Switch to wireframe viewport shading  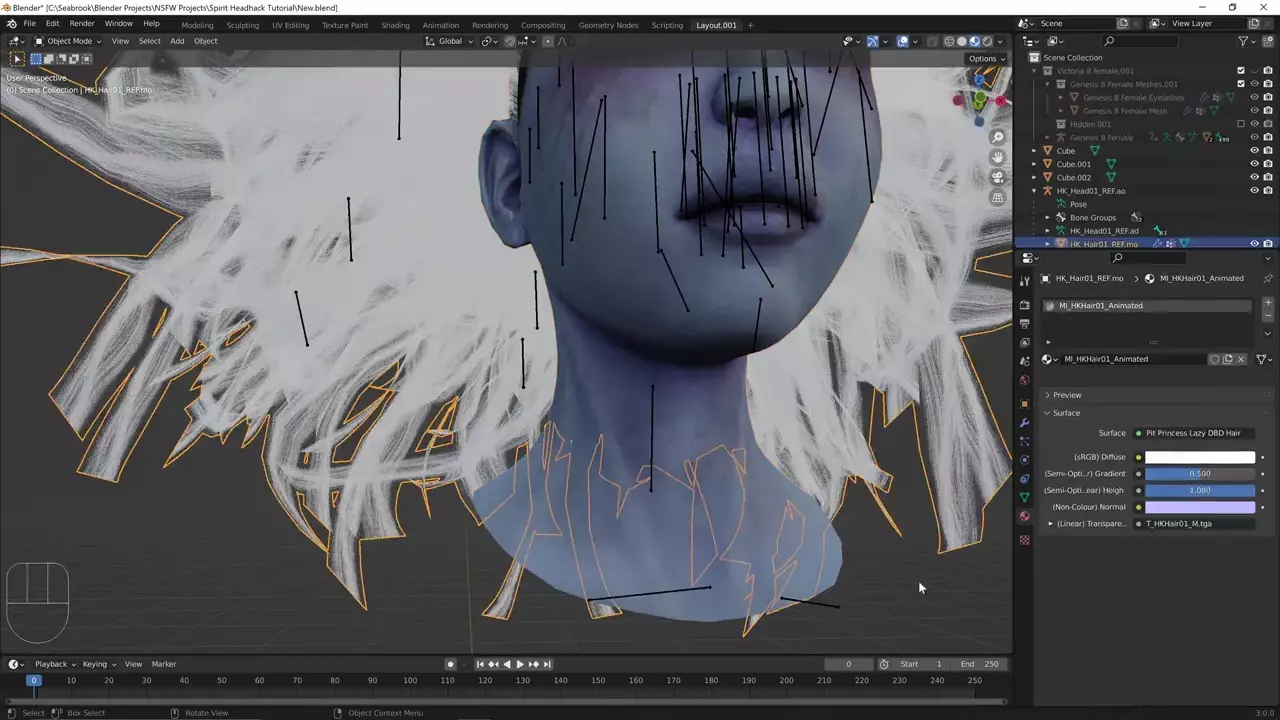[x=948, y=41]
